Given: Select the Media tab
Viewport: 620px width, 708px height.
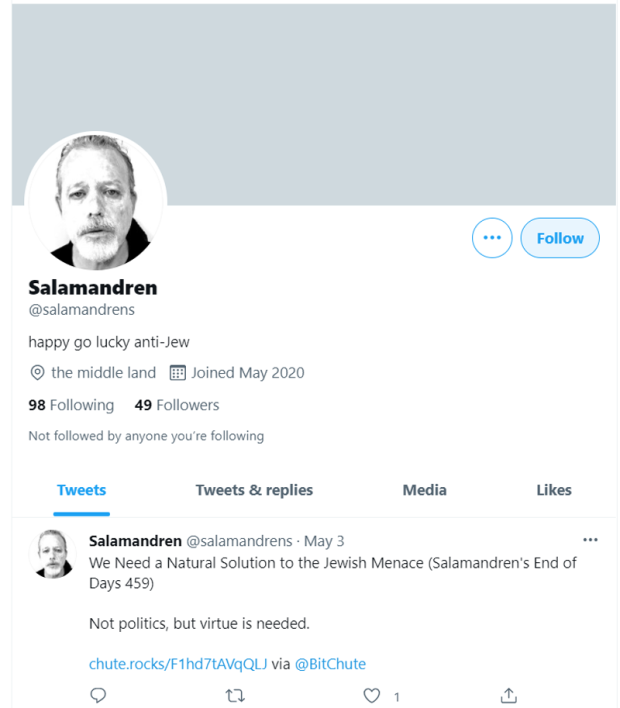Looking at the screenshot, I should click(x=424, y=490).
